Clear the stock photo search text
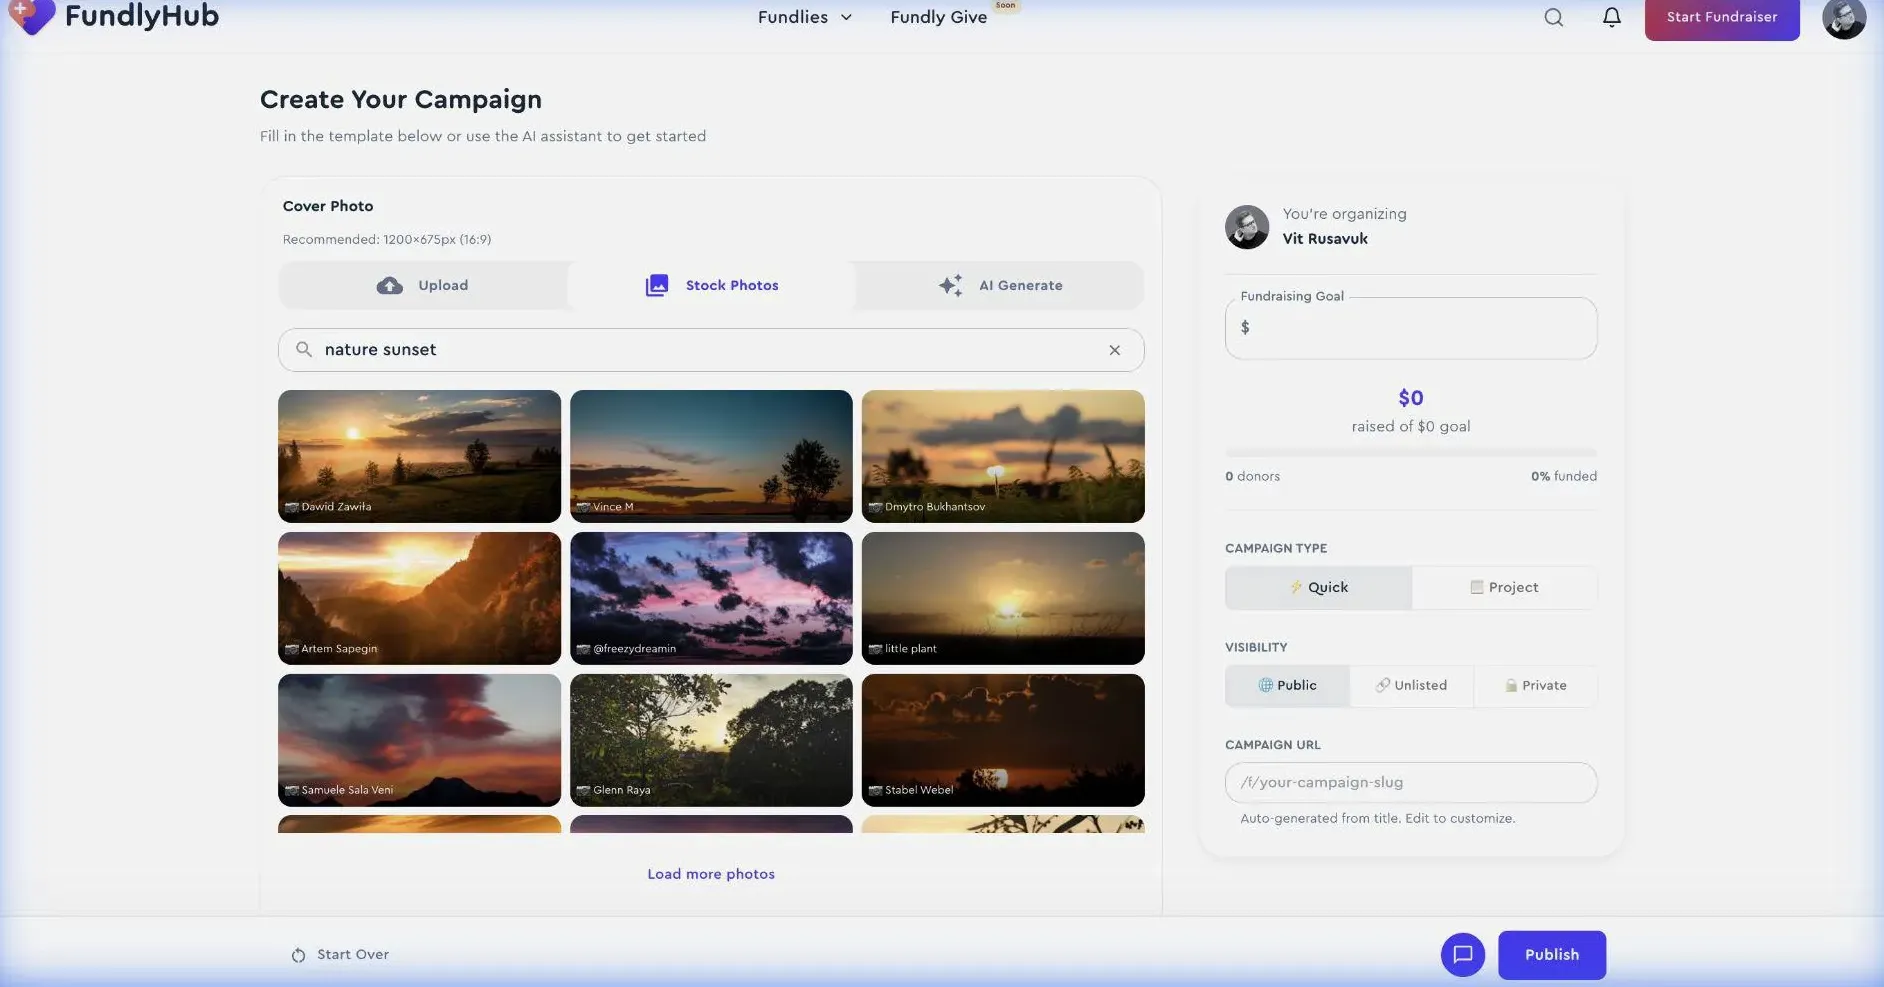1884x987 pixels. tap(1114, 350)
